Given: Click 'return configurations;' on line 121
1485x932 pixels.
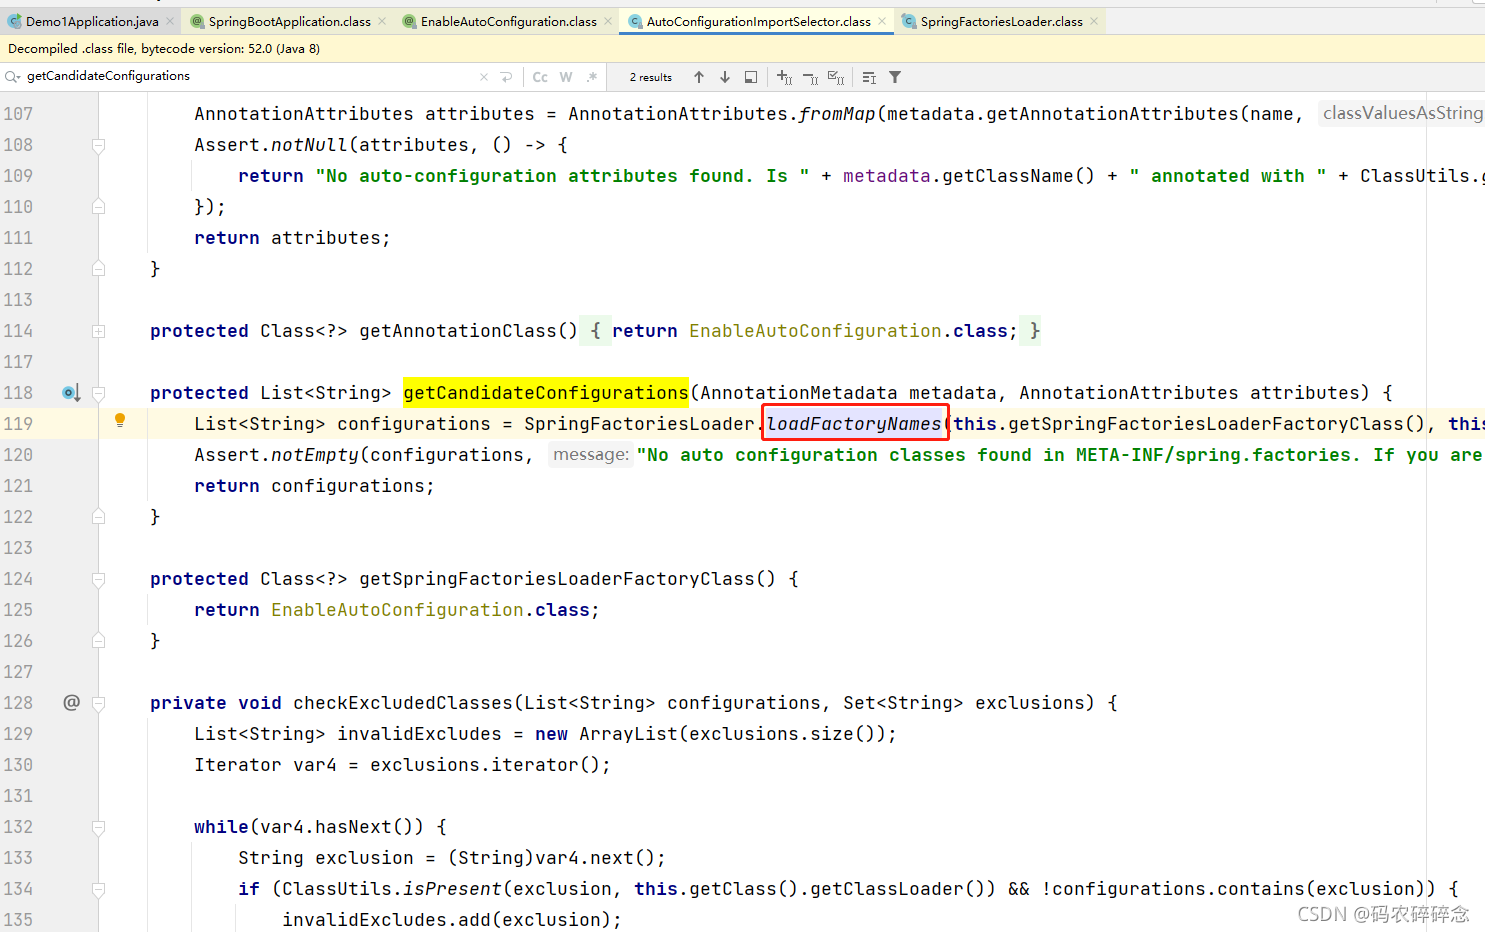Looking at the screenshot, I should 315,486.
